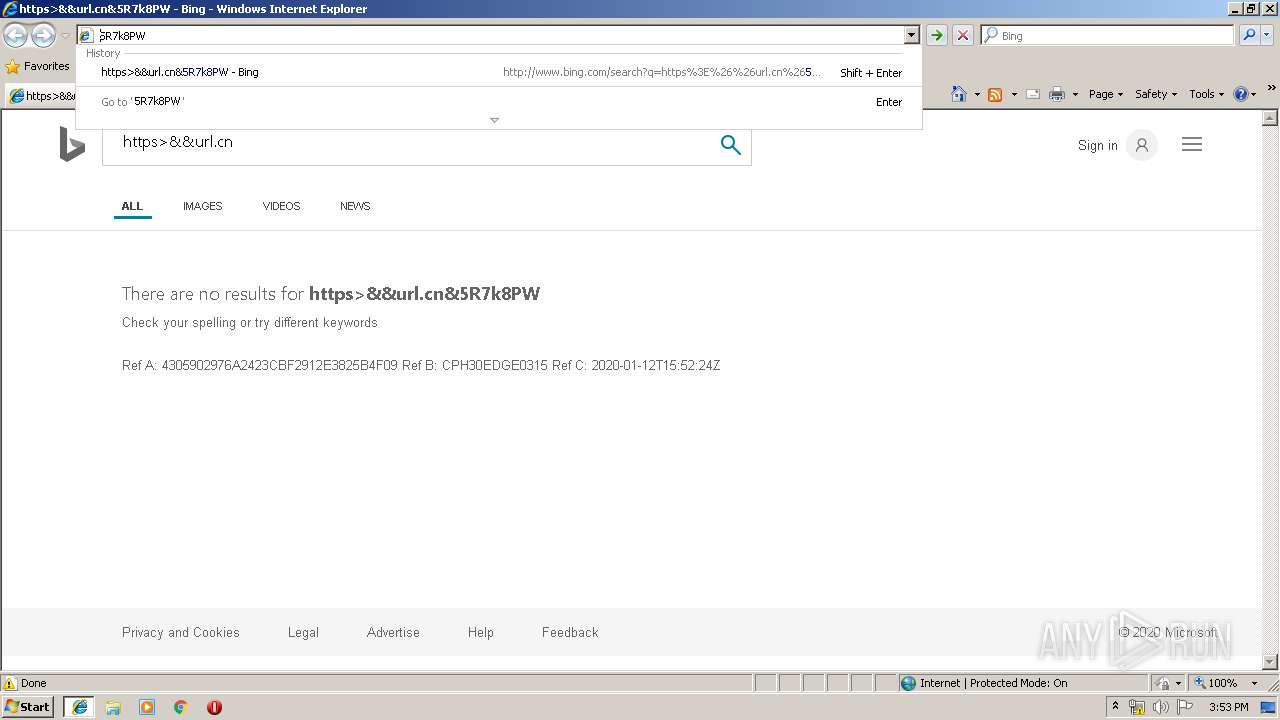
Task: Click the Internet Protected Mode status text
Action: tap(993, 683)
